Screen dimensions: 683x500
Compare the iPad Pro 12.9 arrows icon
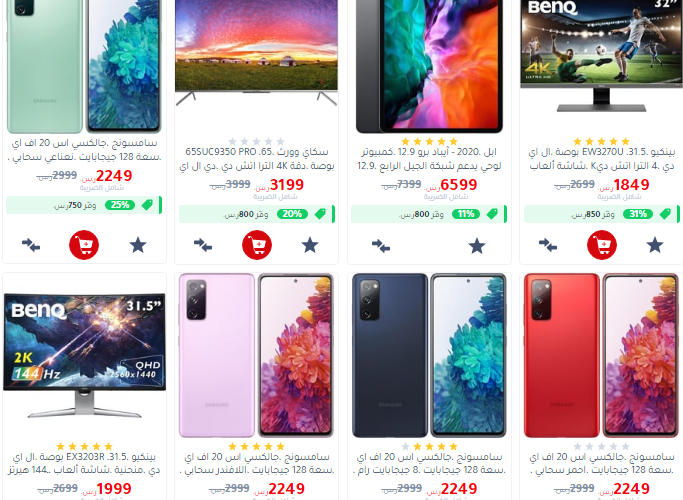[381, 246]
